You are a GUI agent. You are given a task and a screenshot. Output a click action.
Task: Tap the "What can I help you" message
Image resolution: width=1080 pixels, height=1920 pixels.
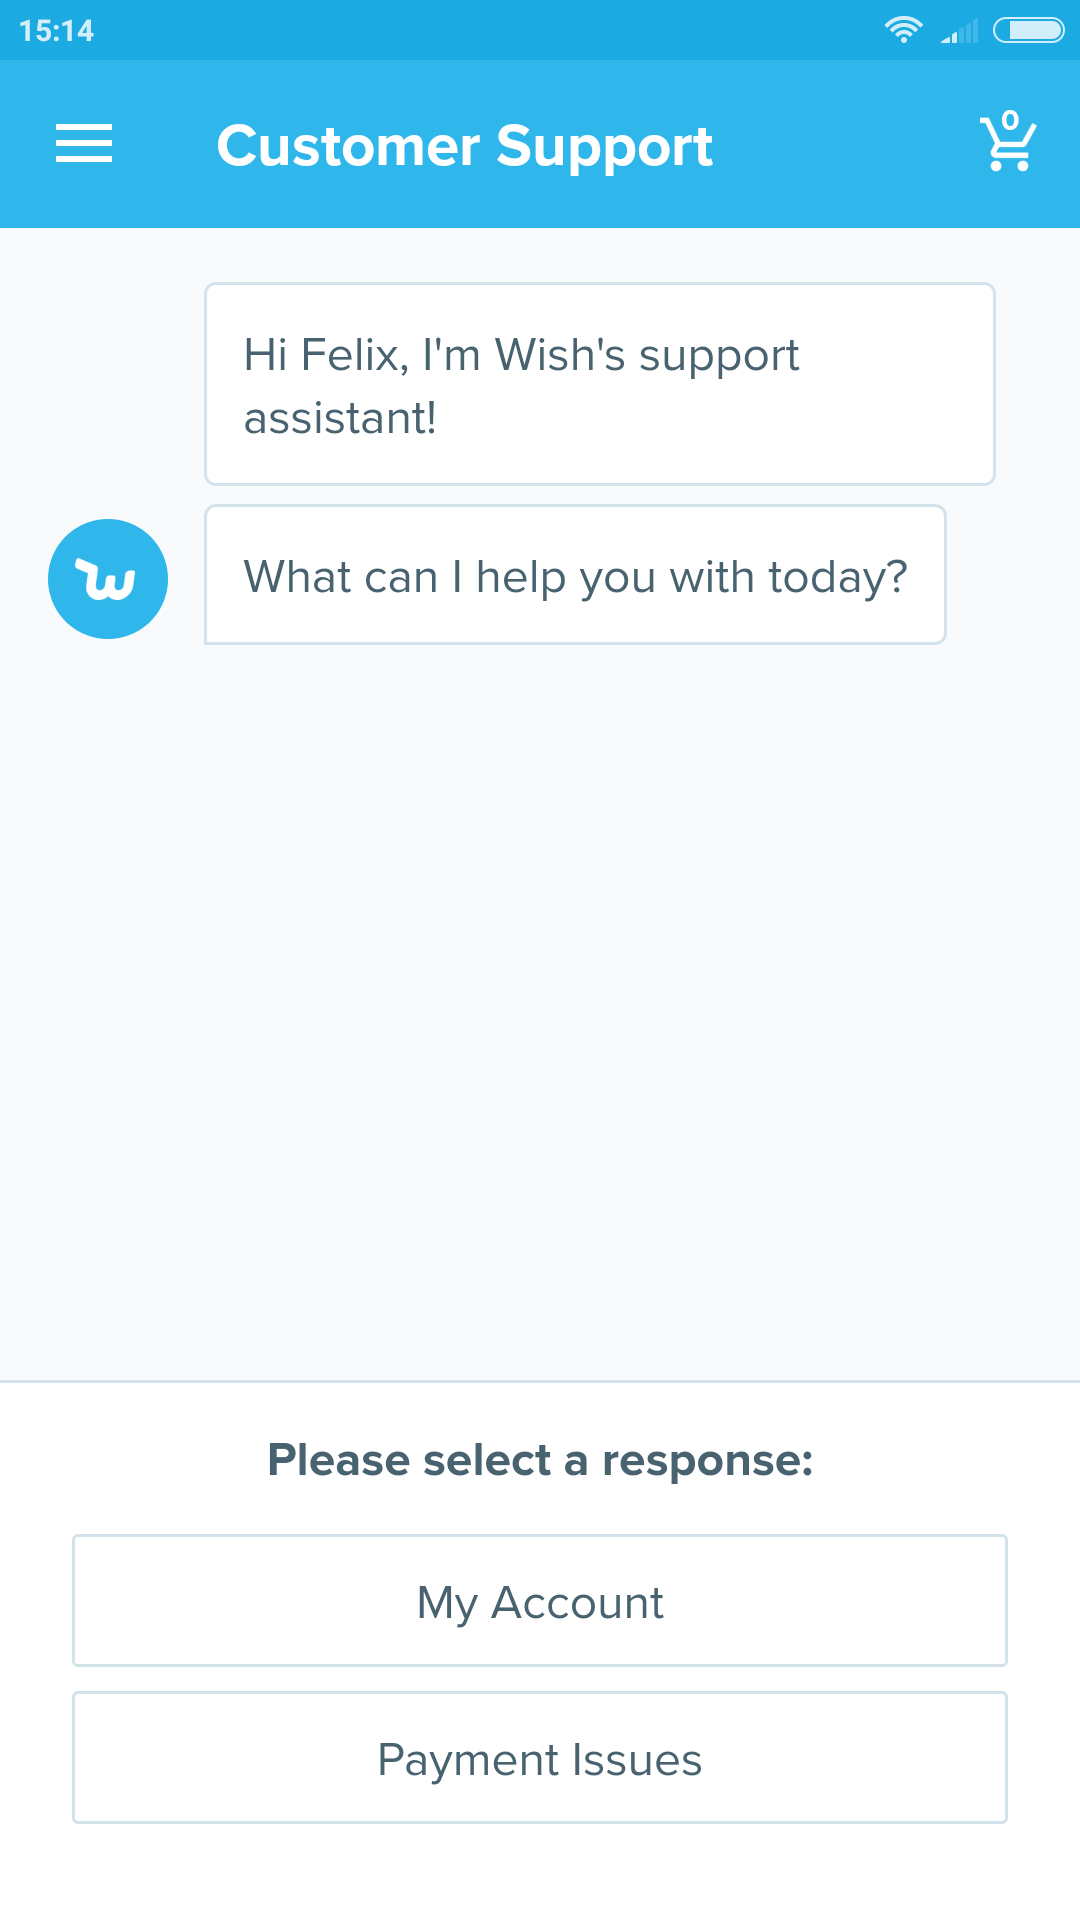575,576
